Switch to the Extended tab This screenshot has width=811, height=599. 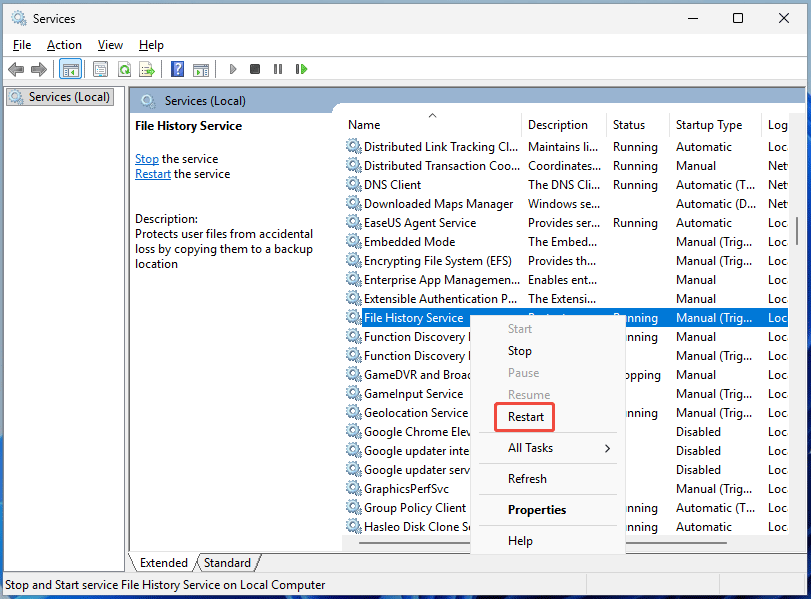(x=163, y=563)
